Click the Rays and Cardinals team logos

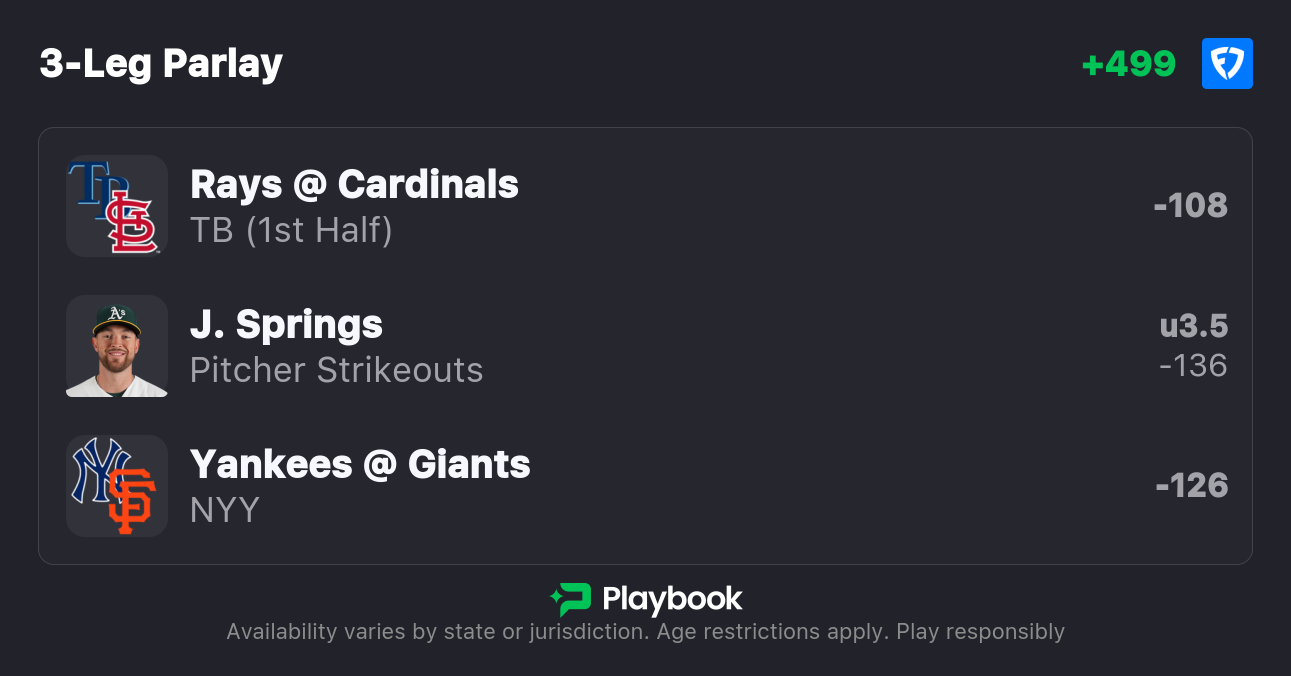click(117, 206)
